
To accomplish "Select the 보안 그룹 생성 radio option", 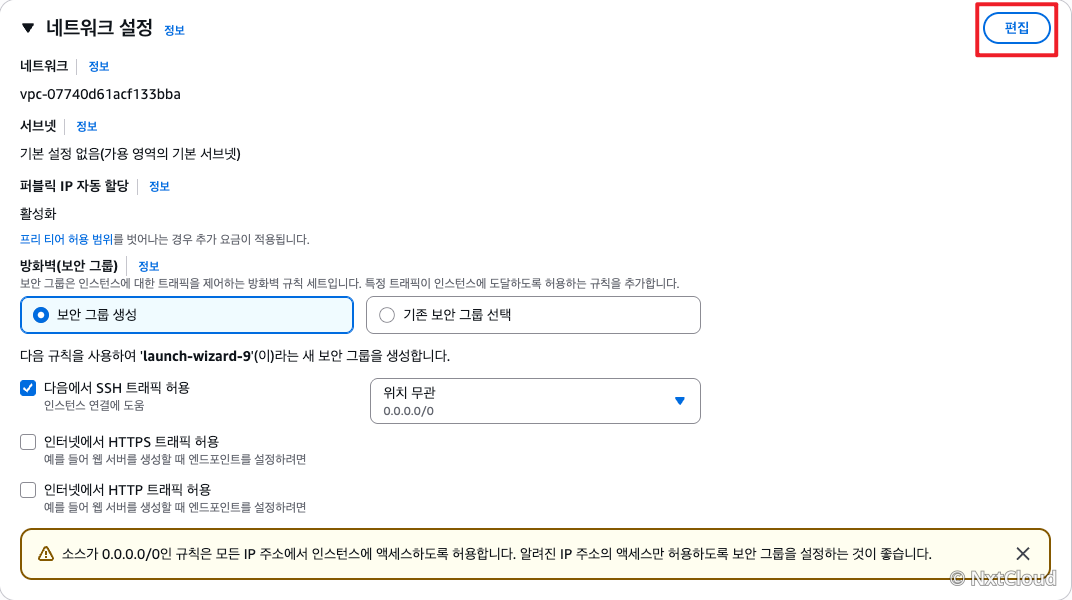I will pos(187,315).
